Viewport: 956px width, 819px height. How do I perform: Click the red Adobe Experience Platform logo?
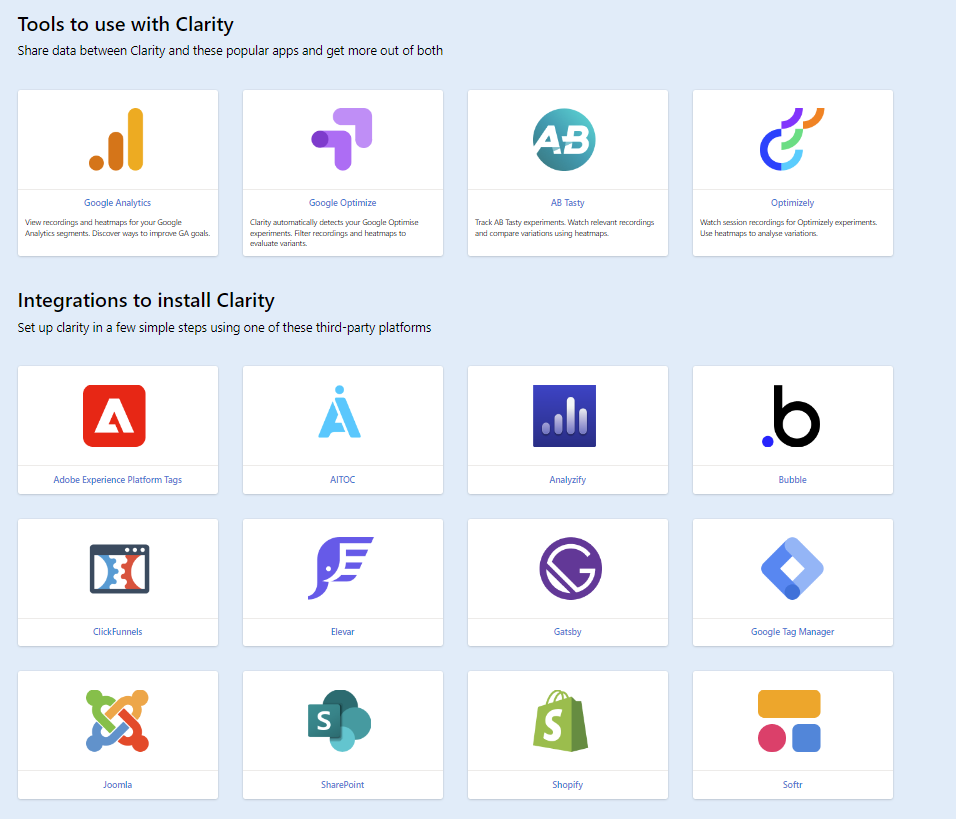(114, 416)
